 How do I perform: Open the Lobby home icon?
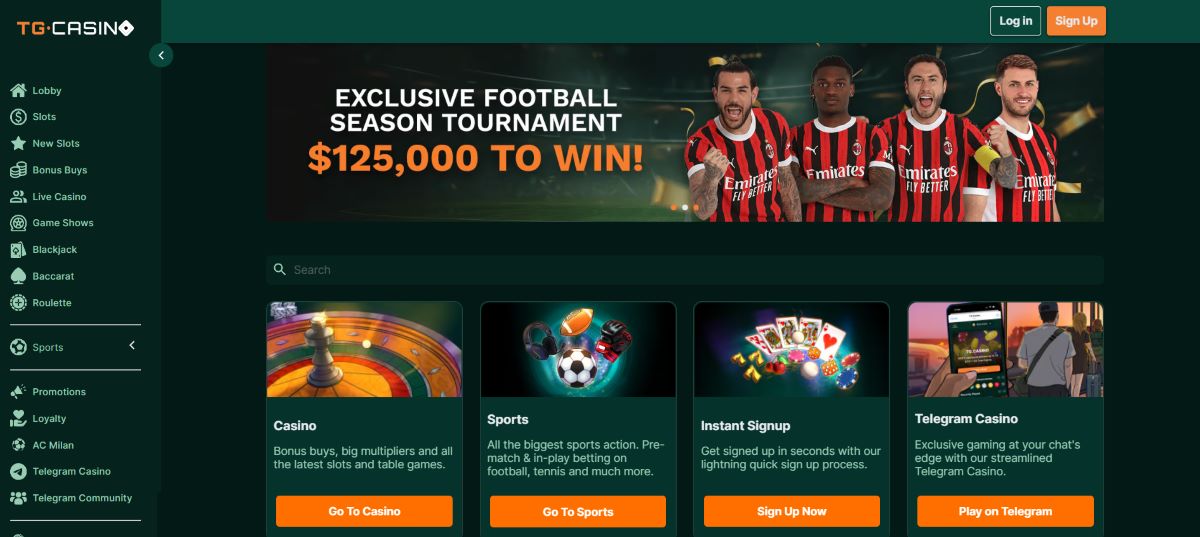(18, 90)
